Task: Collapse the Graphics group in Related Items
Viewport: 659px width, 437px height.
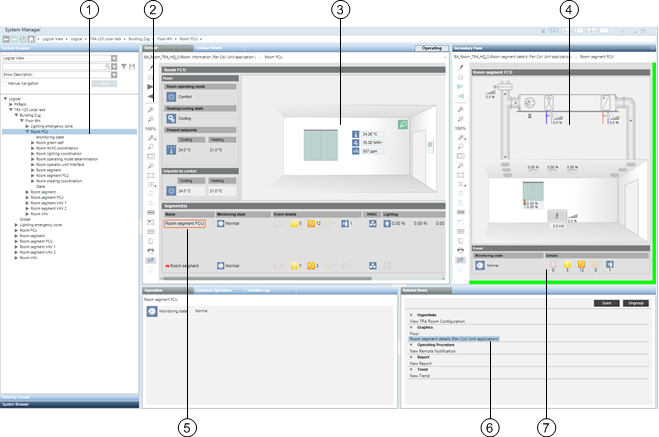Action: (x=411, y=327)
